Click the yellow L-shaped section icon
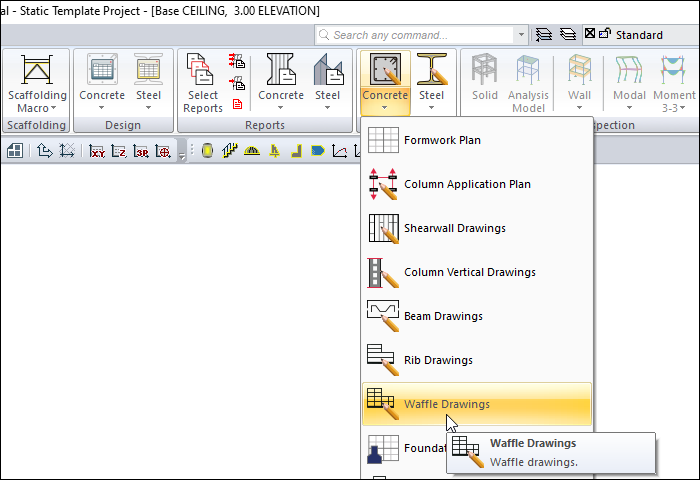The image size is (700, 480). [296, 151]
